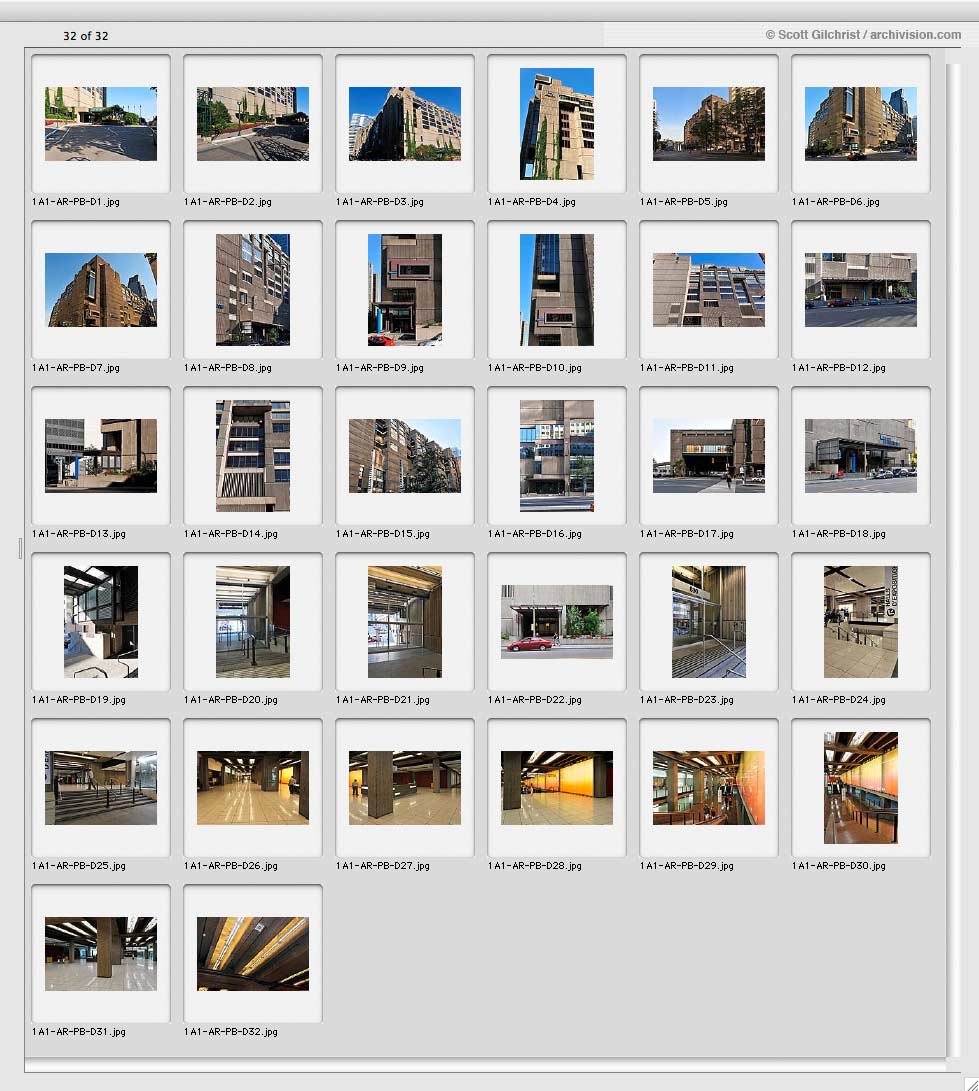Open thumbnail 1A1-AR-PB-D3.jpg
979x1091 pixels.
click(x=405, y=124)
